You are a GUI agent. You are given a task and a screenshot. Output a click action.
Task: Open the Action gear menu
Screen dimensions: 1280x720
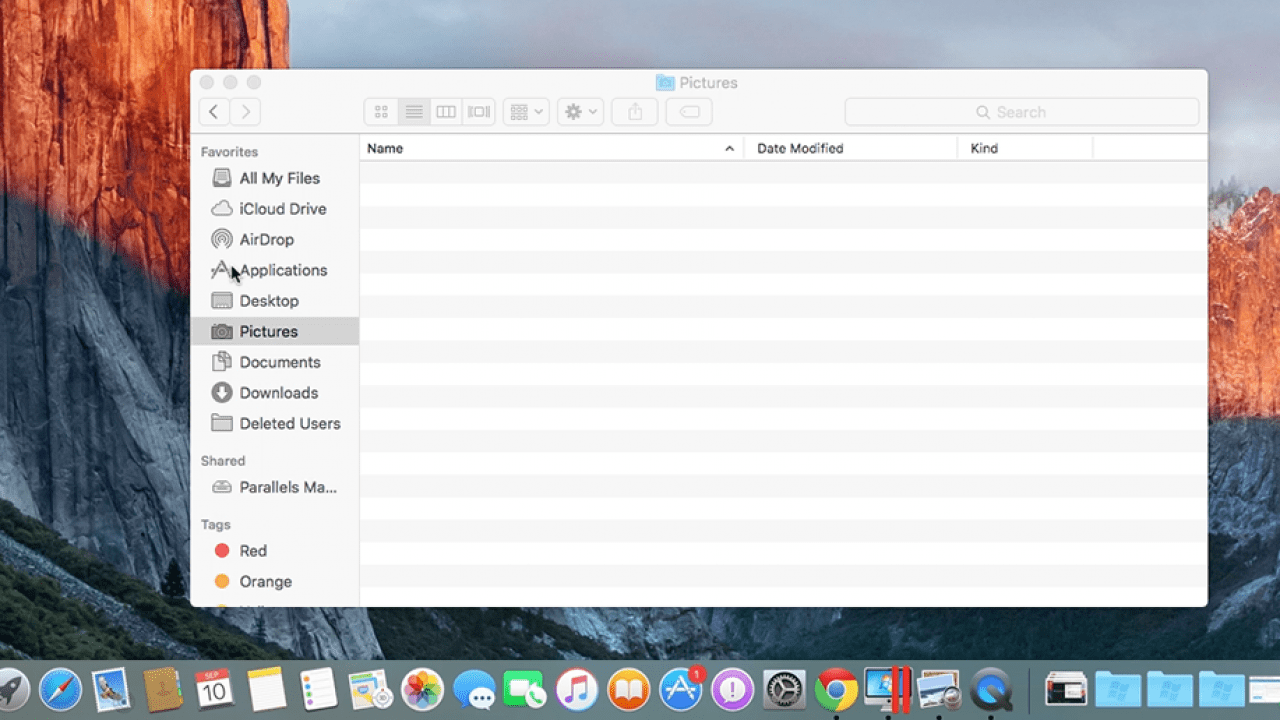(580, 112)
